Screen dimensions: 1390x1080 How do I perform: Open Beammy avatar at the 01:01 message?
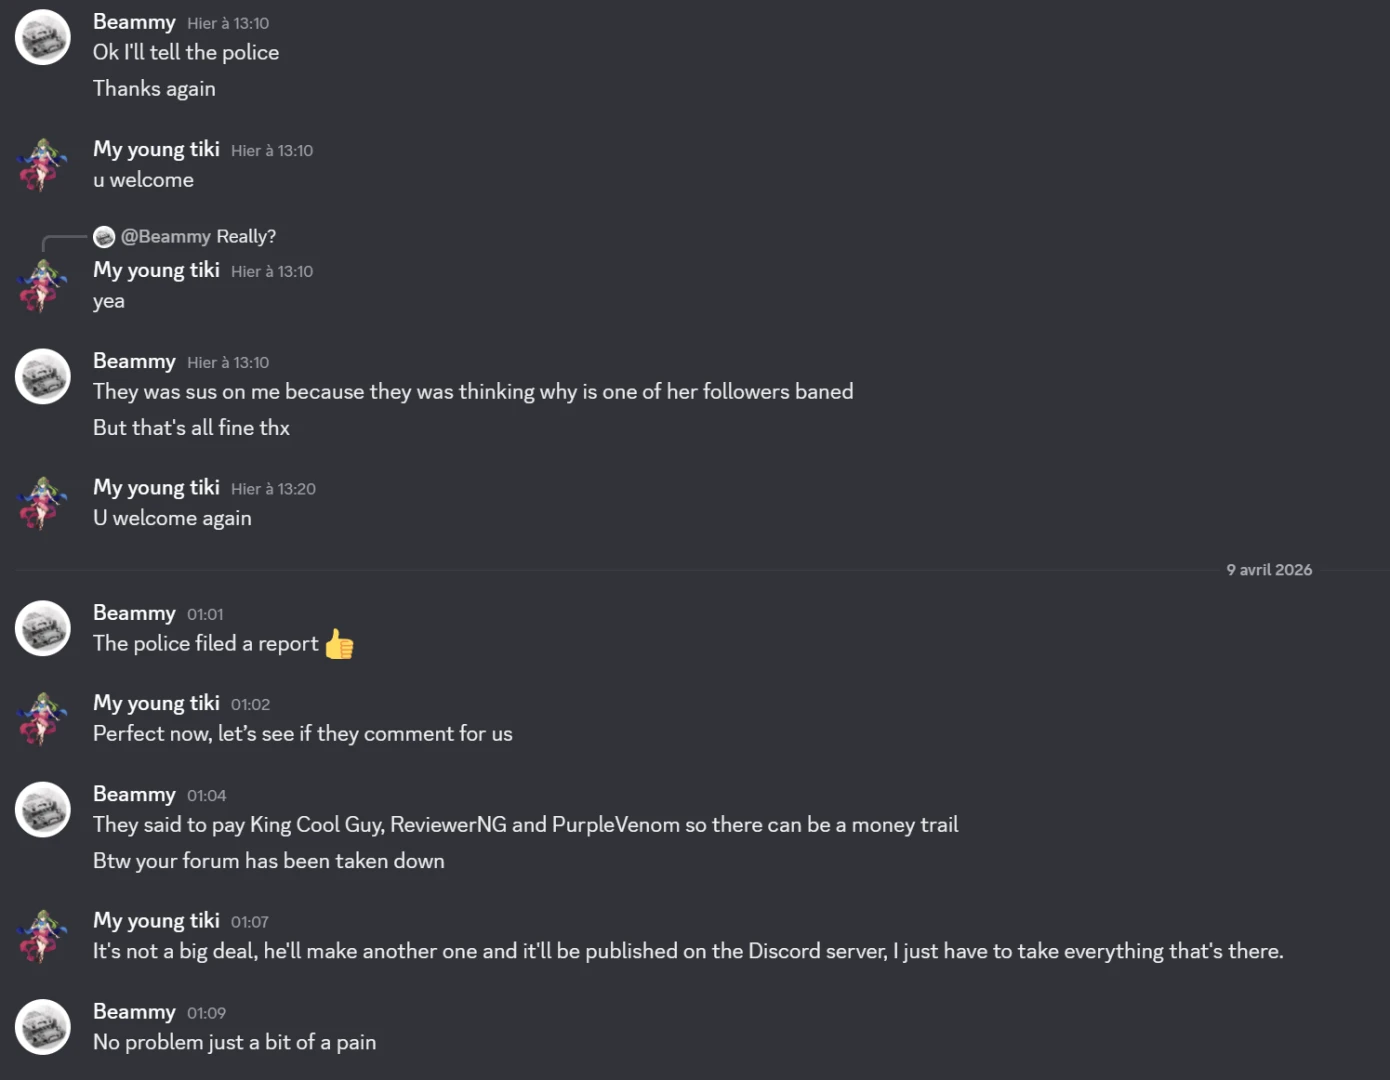(42, 628)
